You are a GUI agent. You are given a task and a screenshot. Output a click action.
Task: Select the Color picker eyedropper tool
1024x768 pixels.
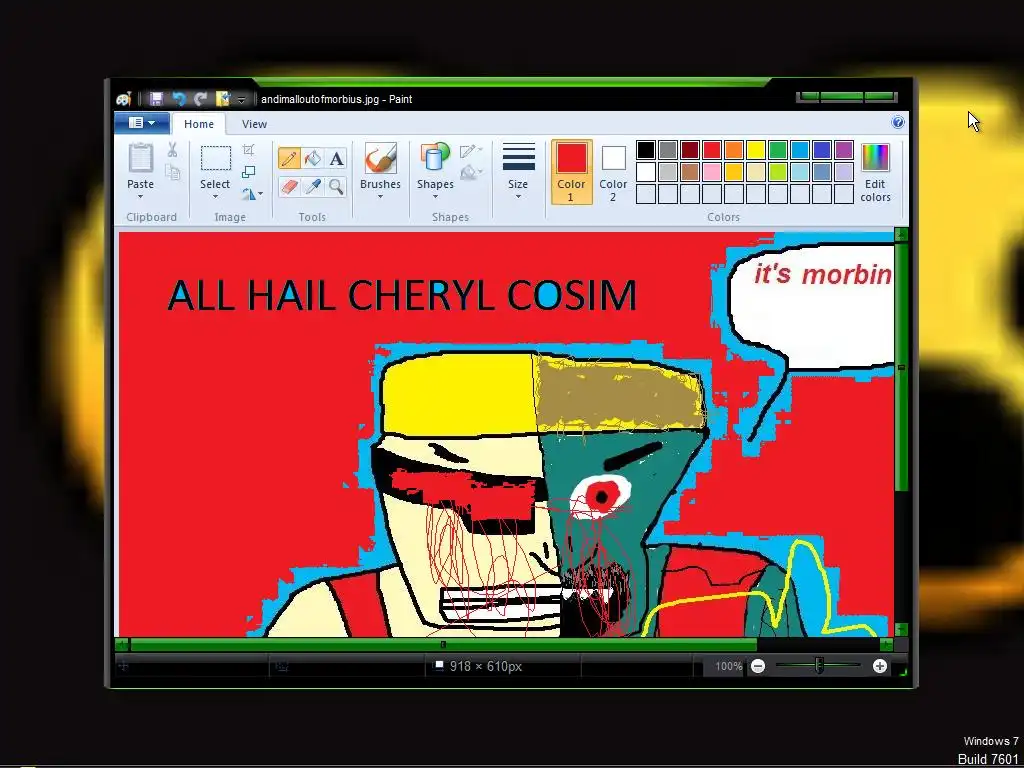[313, 187]
